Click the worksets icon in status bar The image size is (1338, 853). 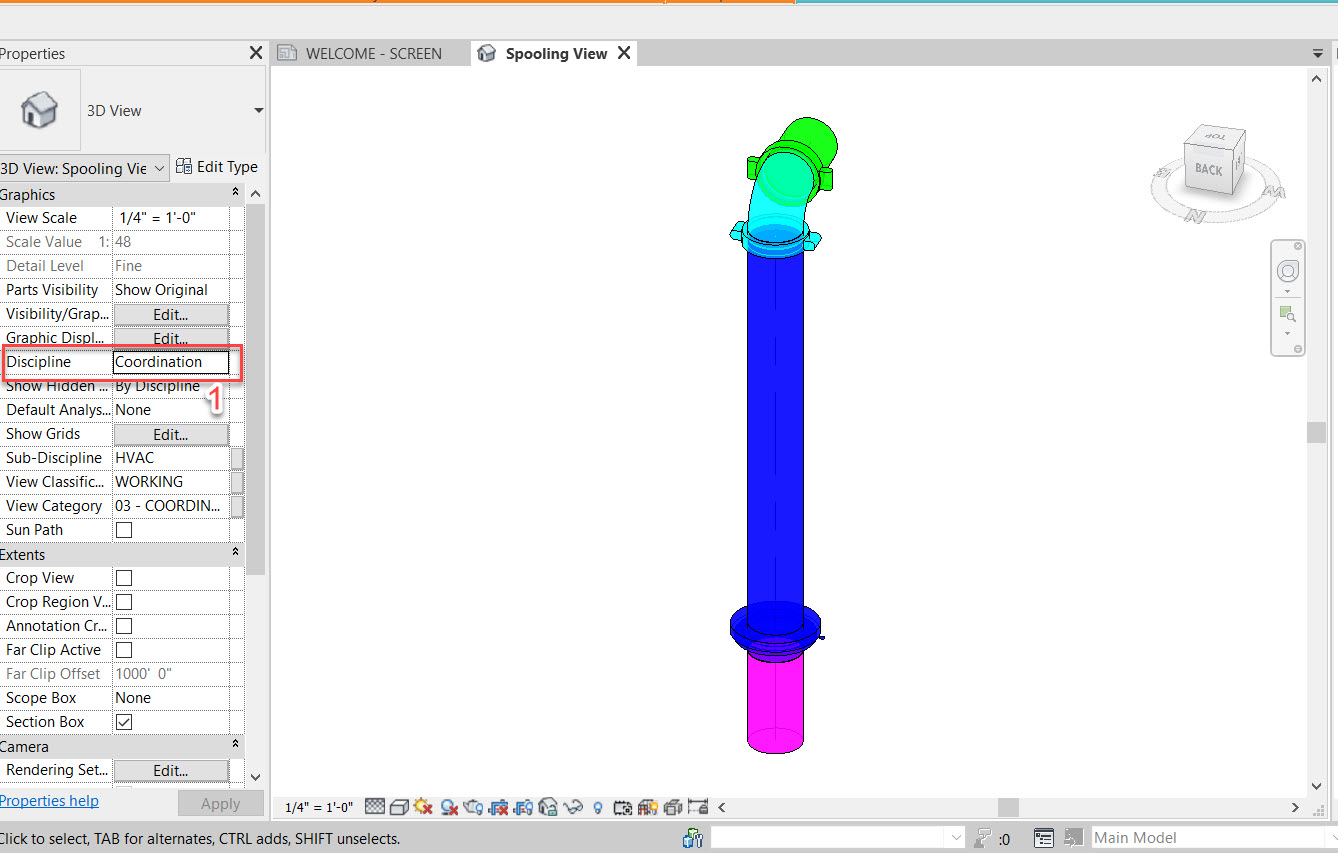tap(691, 838)
